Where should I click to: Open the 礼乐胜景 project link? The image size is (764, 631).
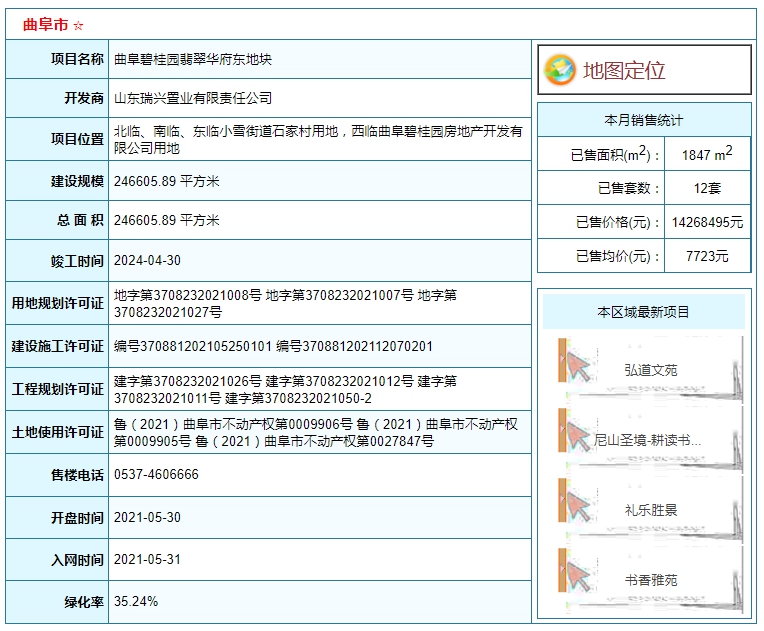(651, 510)
